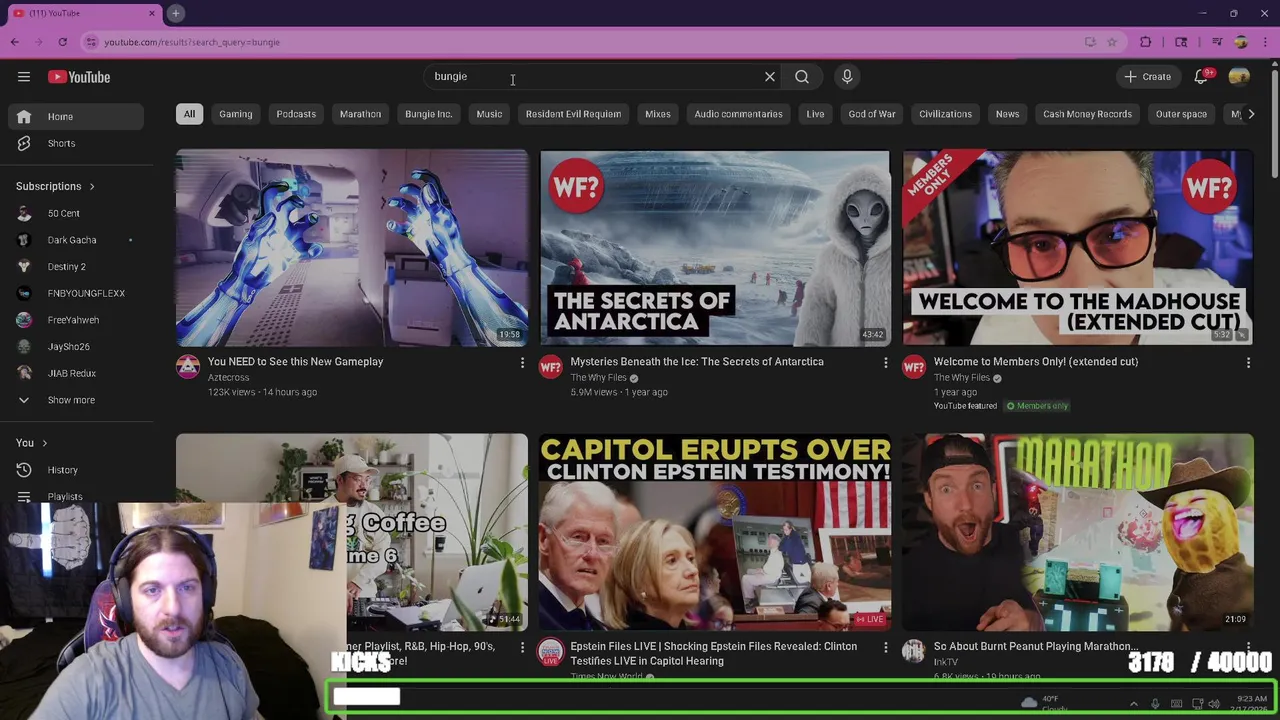Select the Bungie Inc. filter chip

pyautogui.click(x=428, y=114)
